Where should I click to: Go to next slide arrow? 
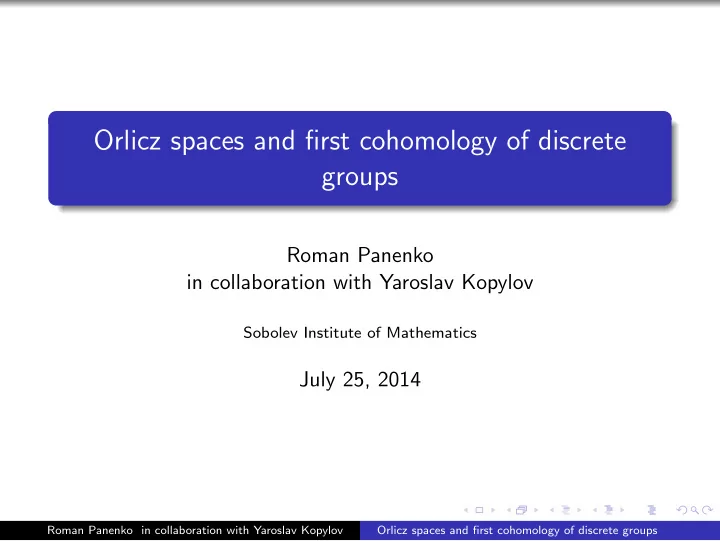pos(493,510)
